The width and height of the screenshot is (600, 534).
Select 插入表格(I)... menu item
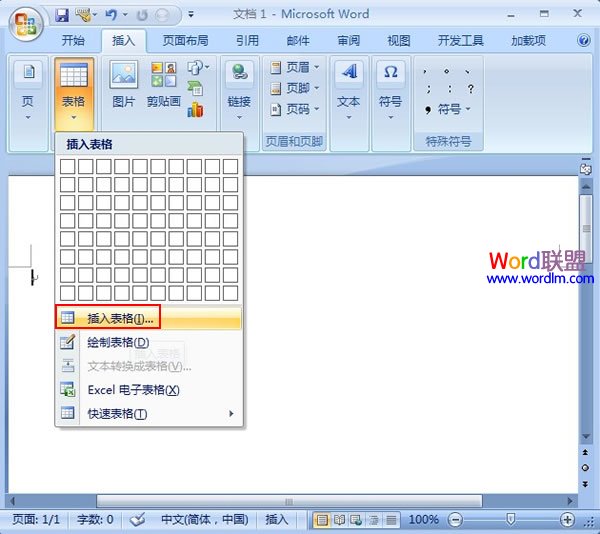coord(149,318)
